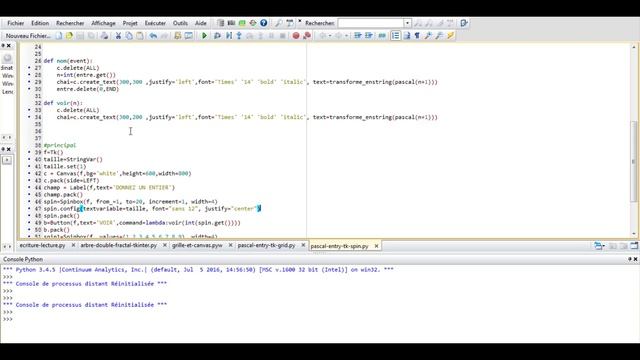Open the Exécuter menu
This screenshot has height=360, width=640.
(155, 23)
